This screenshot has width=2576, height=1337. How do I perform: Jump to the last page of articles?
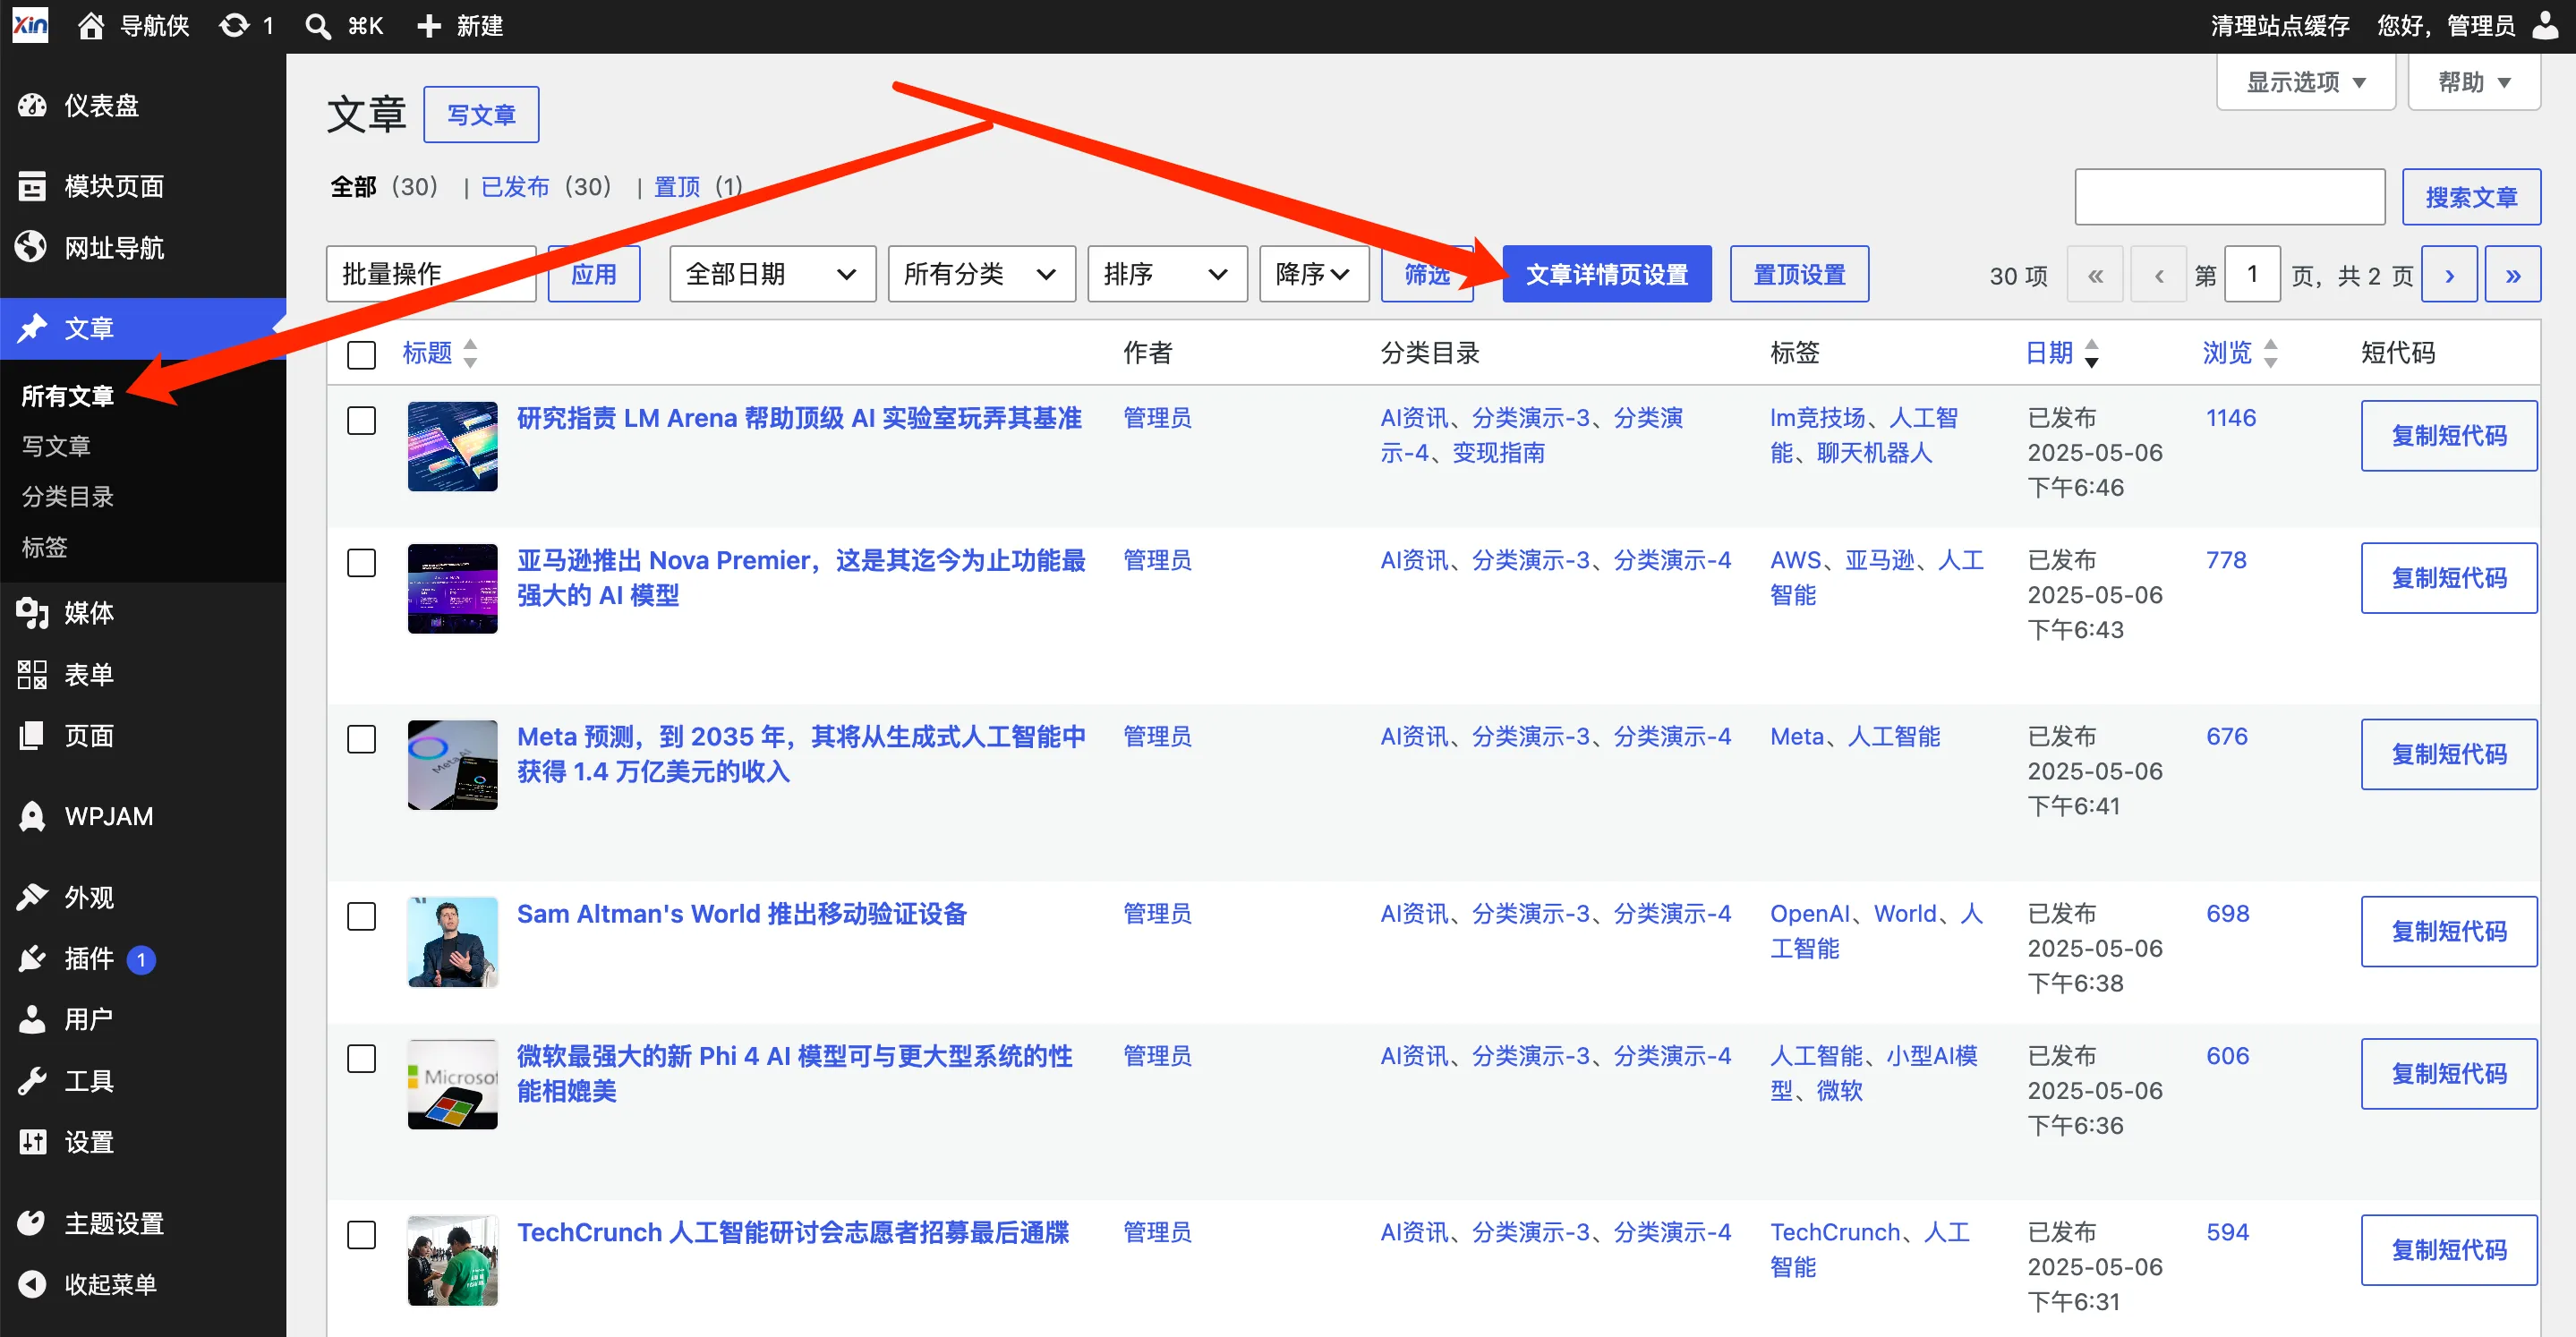pyautogui.click(x=2513, y=274)
